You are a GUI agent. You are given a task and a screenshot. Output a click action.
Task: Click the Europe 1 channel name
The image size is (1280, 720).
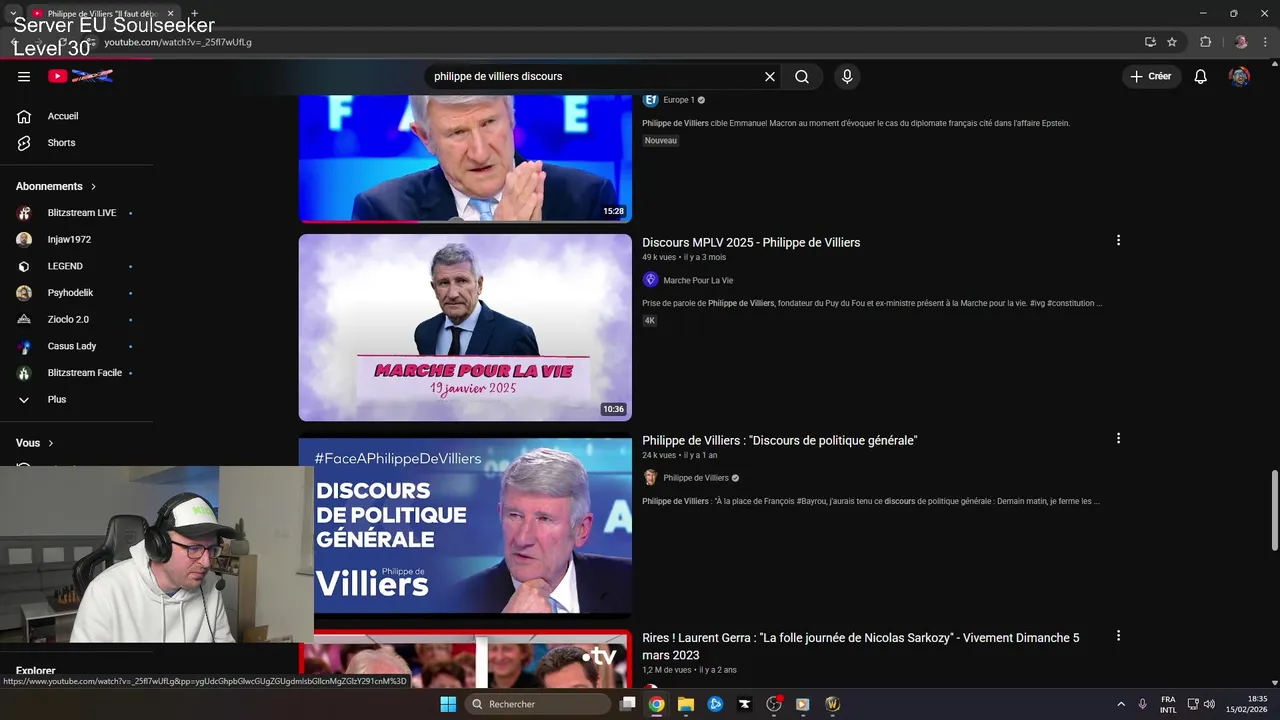(x=678, y=100)
